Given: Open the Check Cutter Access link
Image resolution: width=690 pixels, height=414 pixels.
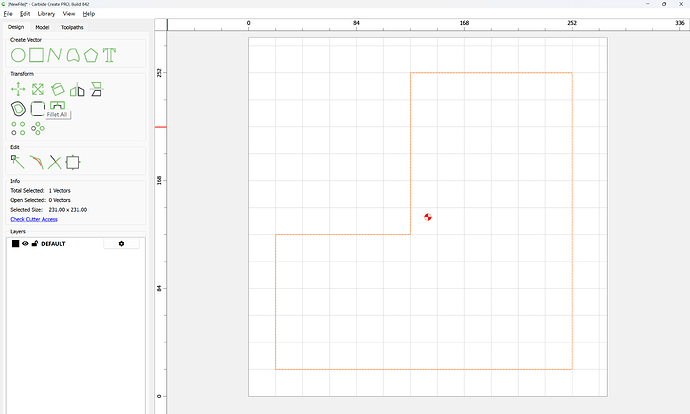Looking at the screenshot, I should [x=34, y=219].
